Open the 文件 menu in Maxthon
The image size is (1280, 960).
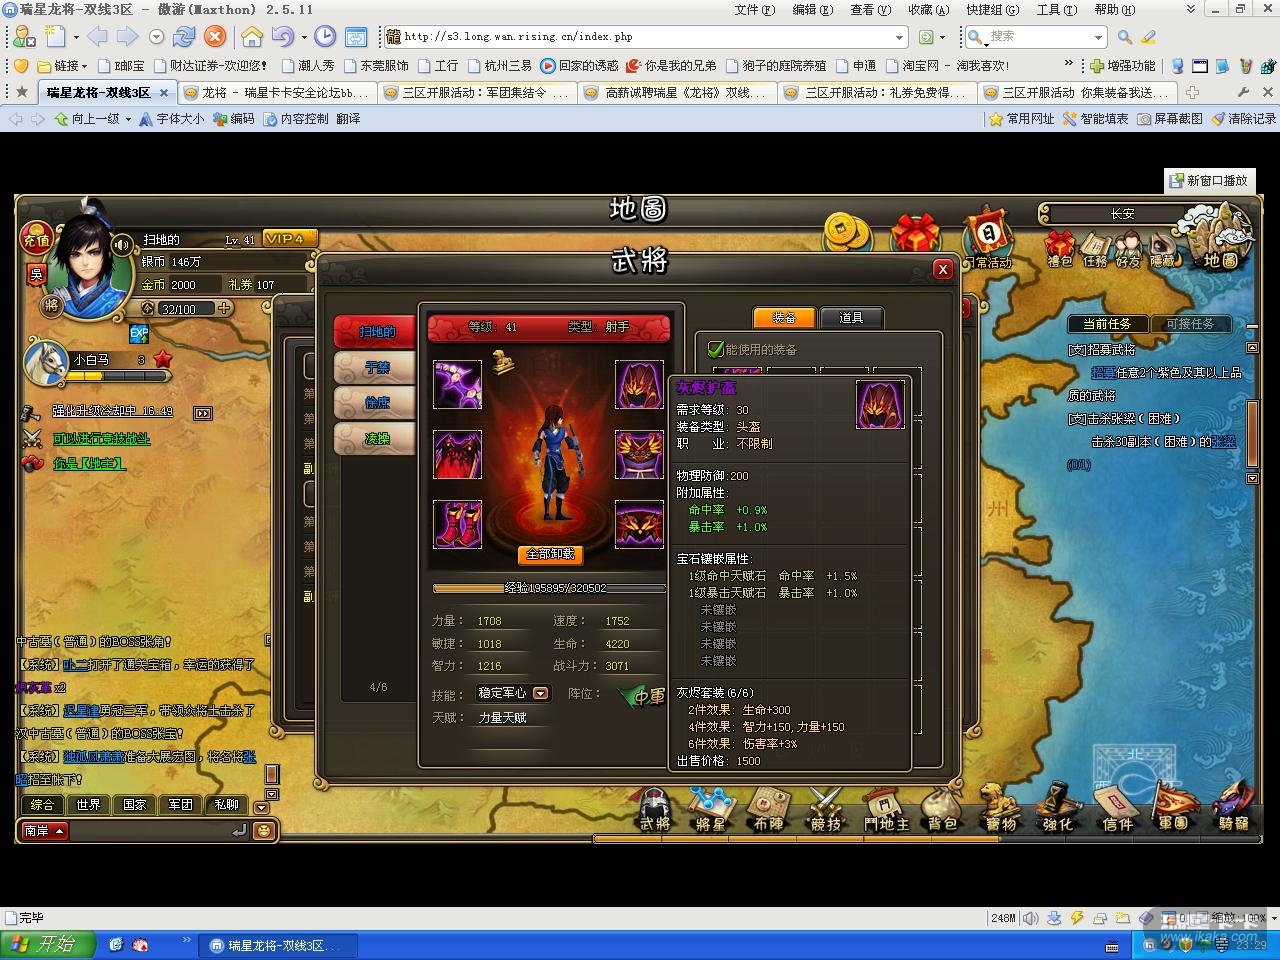[x=754, y=9]
